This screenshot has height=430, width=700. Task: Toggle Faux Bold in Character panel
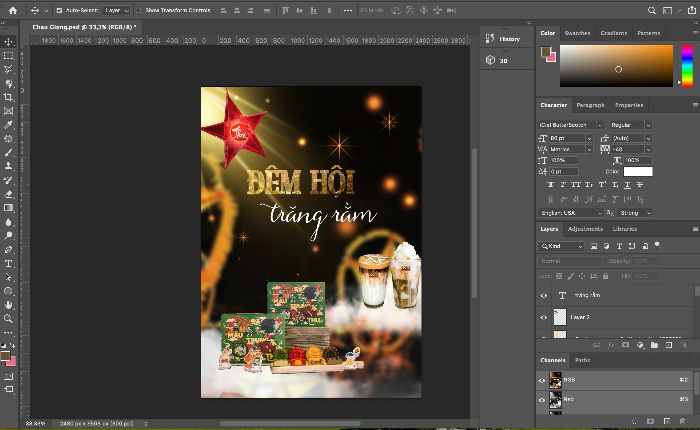[550, 185]
